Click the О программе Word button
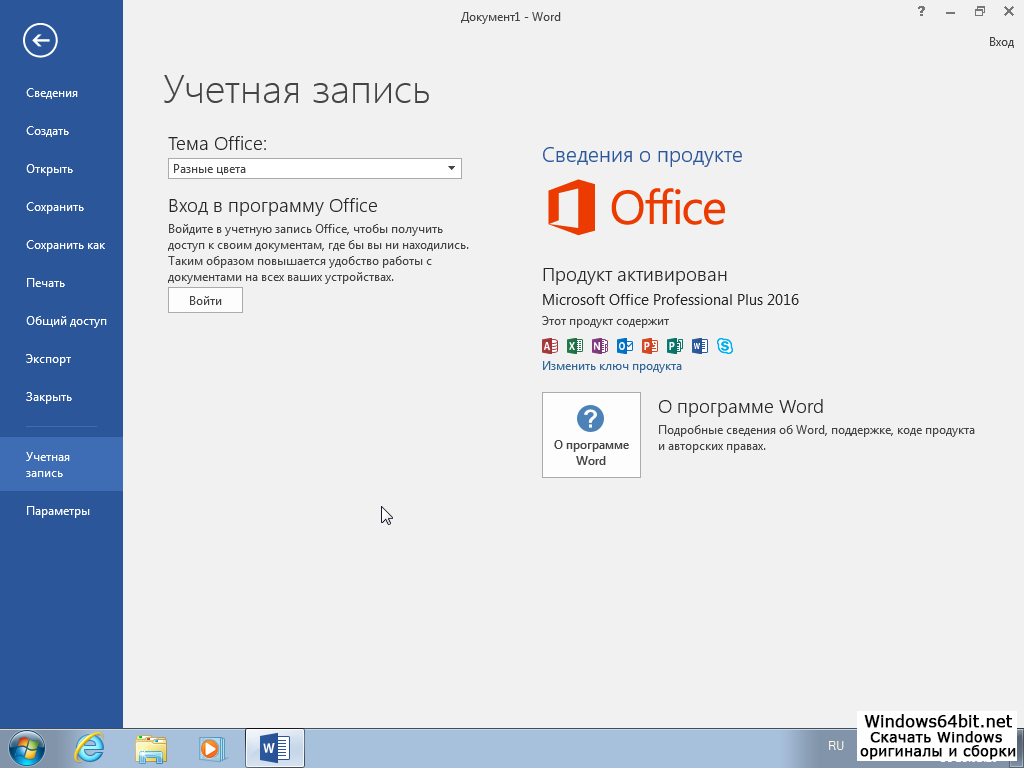The image size is (1024, 768). click(591, 435)
